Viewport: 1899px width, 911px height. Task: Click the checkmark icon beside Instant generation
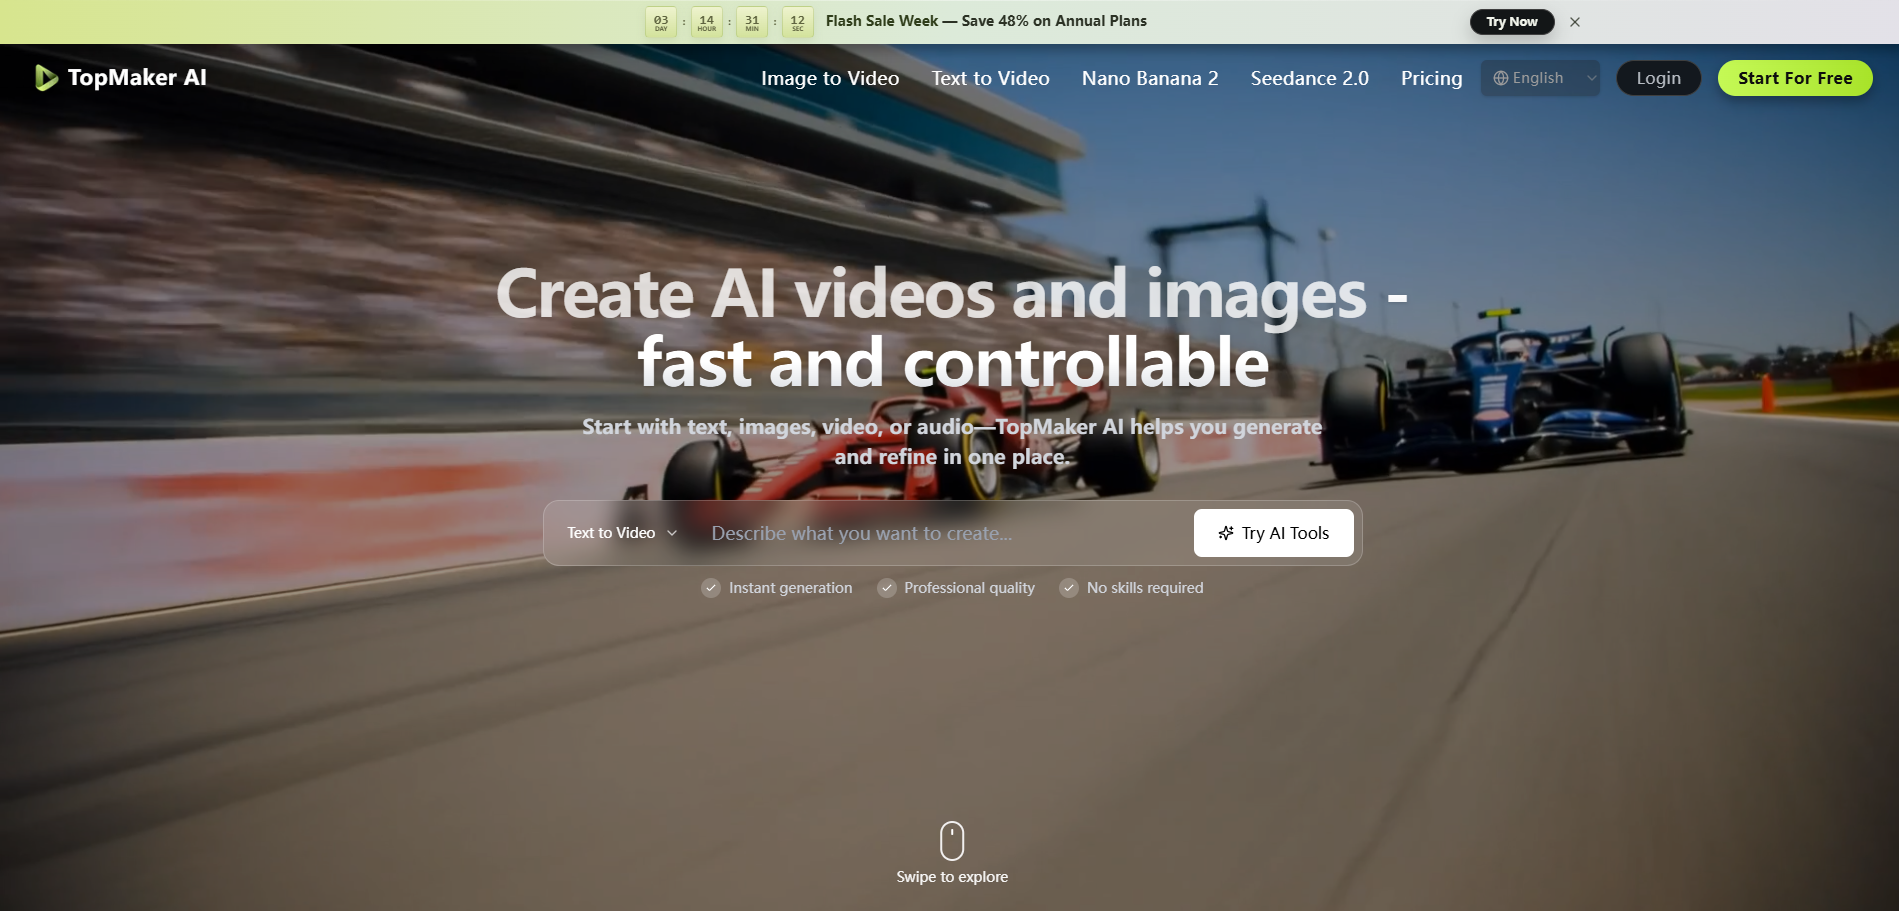point(711,588)
